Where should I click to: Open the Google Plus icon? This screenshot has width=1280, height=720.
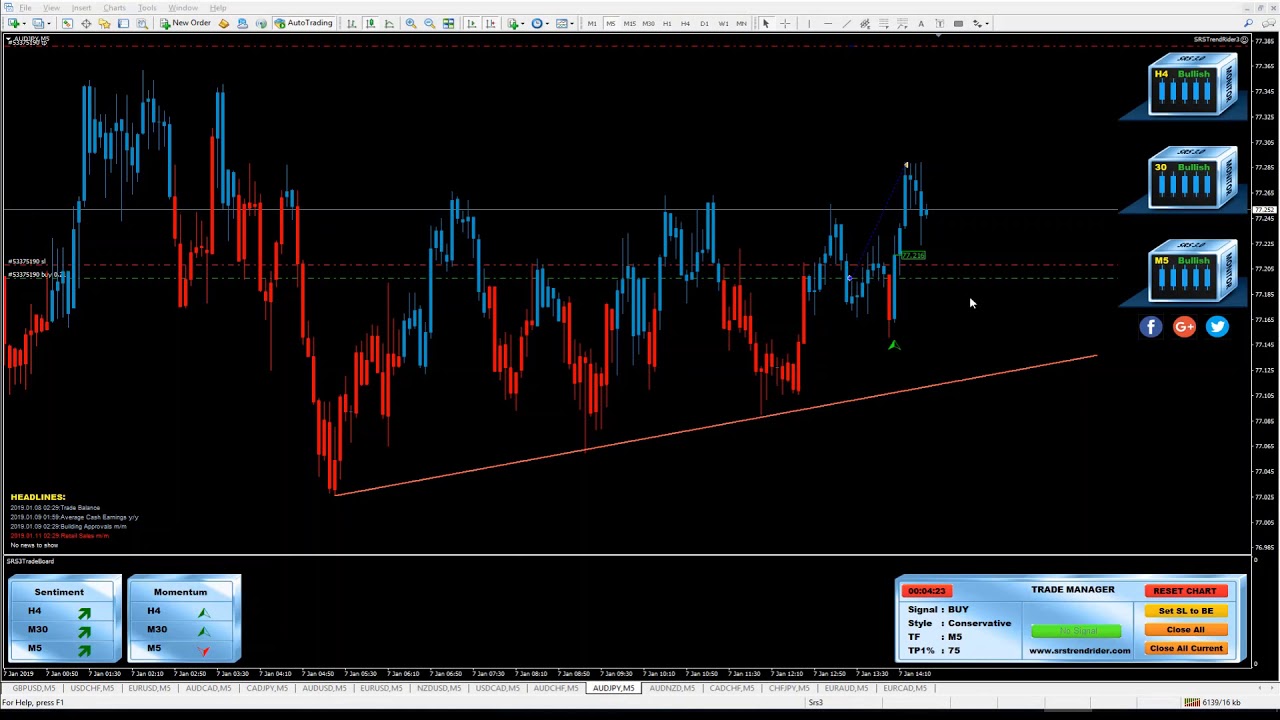click(x=1184, y=326)
